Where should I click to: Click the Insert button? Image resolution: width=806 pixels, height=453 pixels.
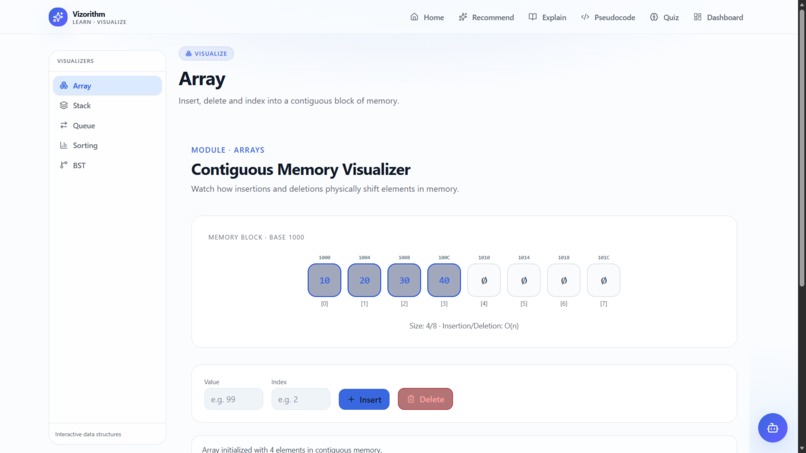point(364,399)
